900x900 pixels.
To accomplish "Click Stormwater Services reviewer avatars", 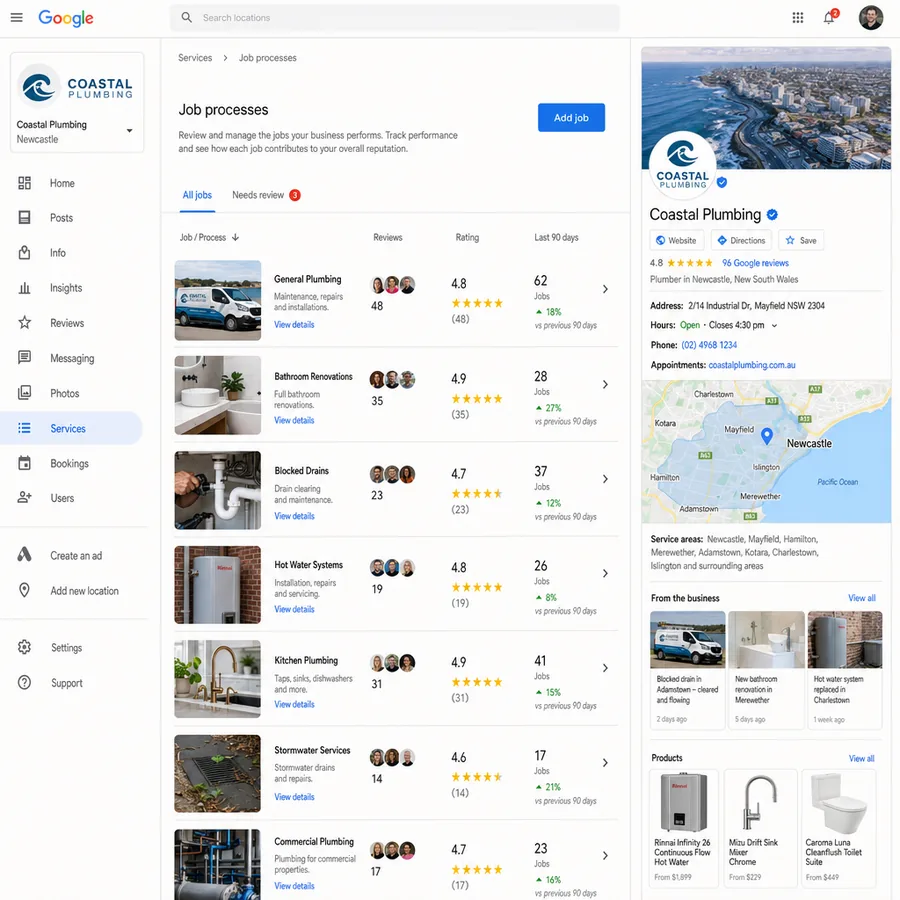I will click(392, 758).
